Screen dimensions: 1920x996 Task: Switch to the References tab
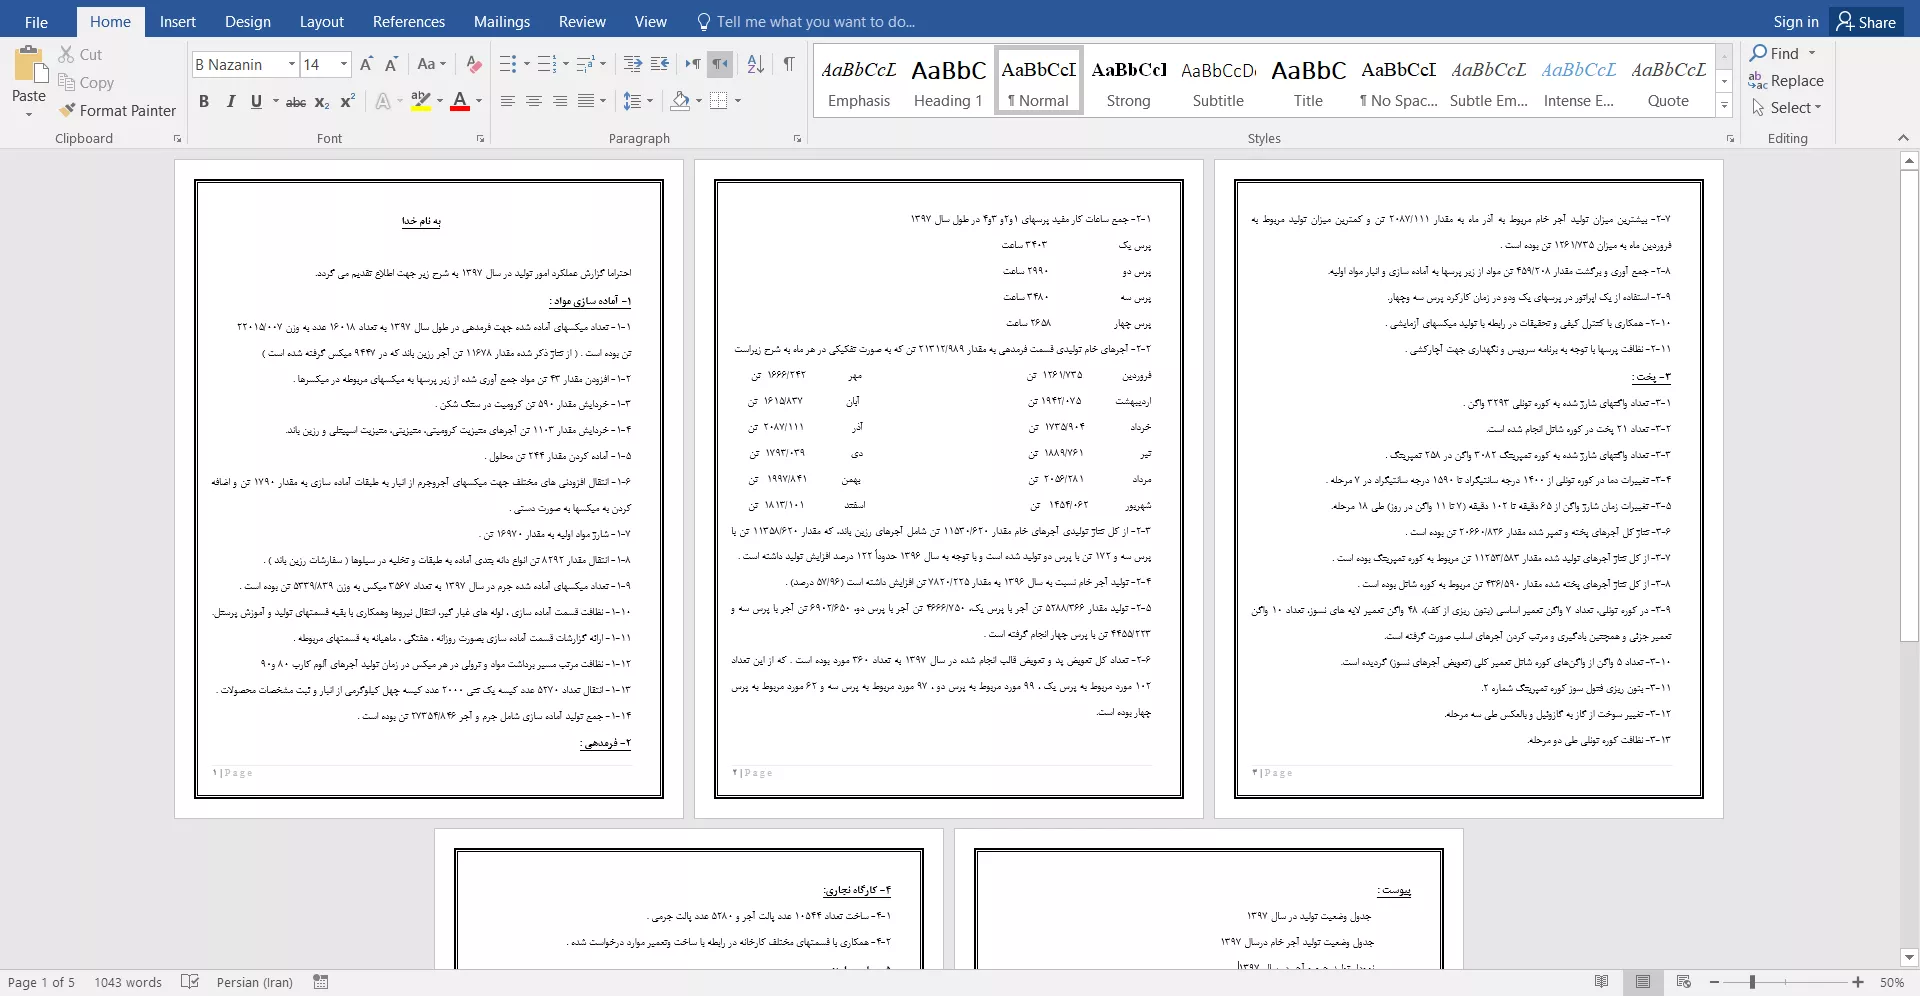coord(408,22)
